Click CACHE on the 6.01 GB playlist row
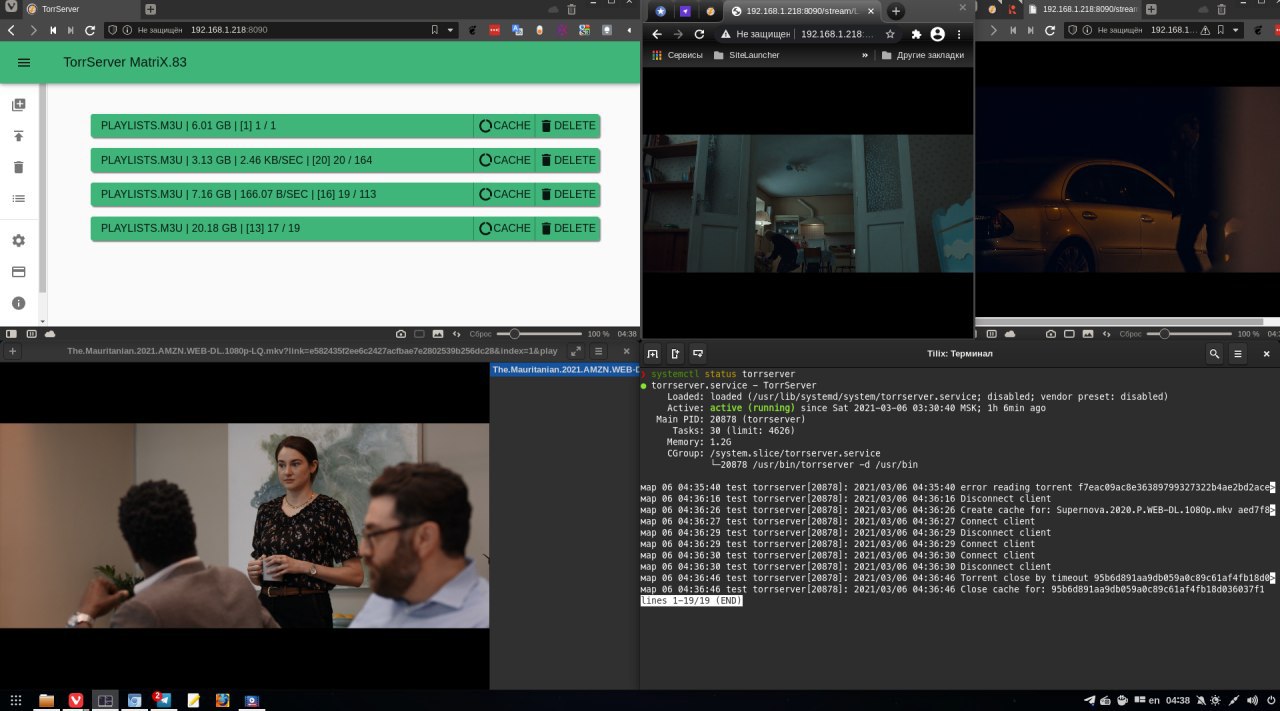This screenshot has height=711, width=1280. click(x=505, y=126)
